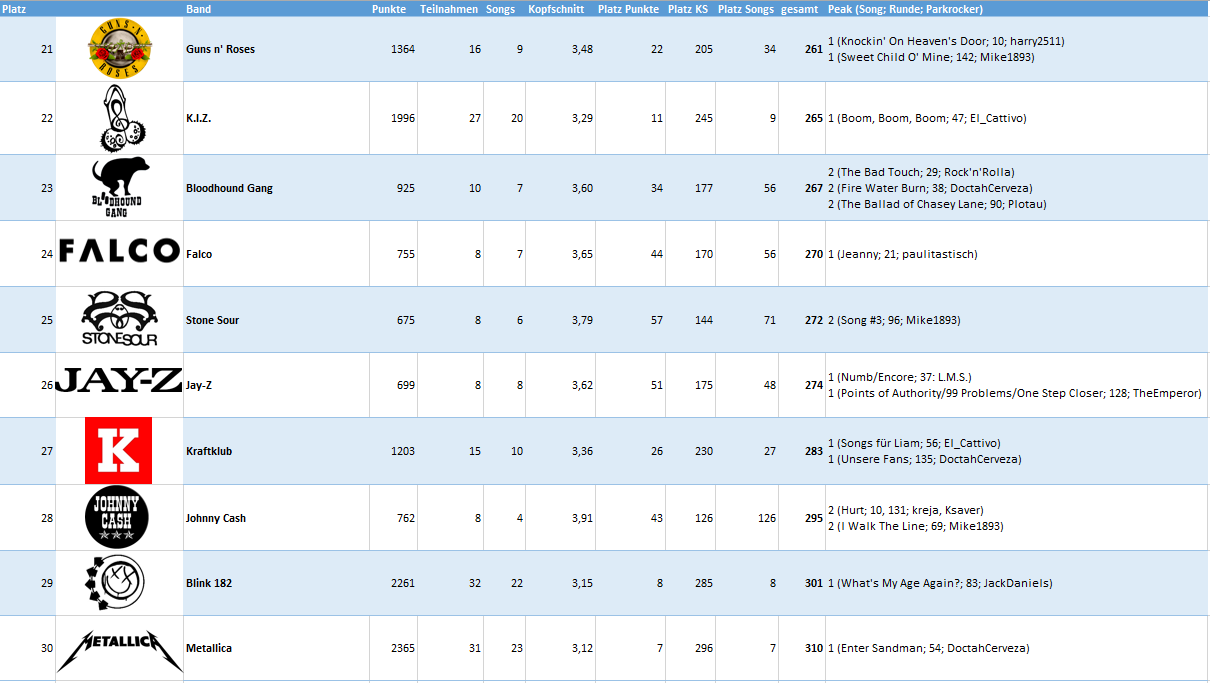Click Kopfschnitt value 3,48
The width and height of the screenshot is (1210, 683).
[x=582, y=49]
